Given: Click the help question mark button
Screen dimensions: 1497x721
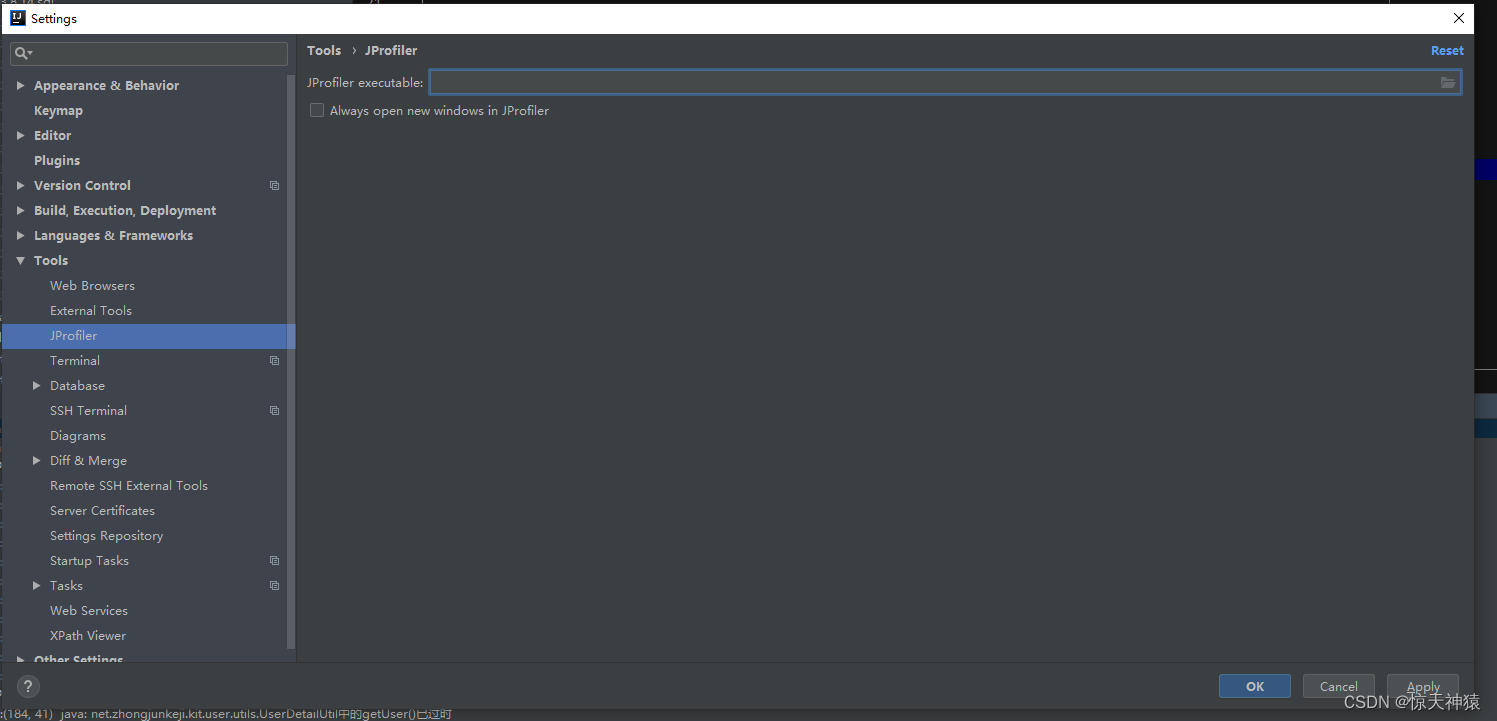Looking at the screenshot, I should coord(28,686).
